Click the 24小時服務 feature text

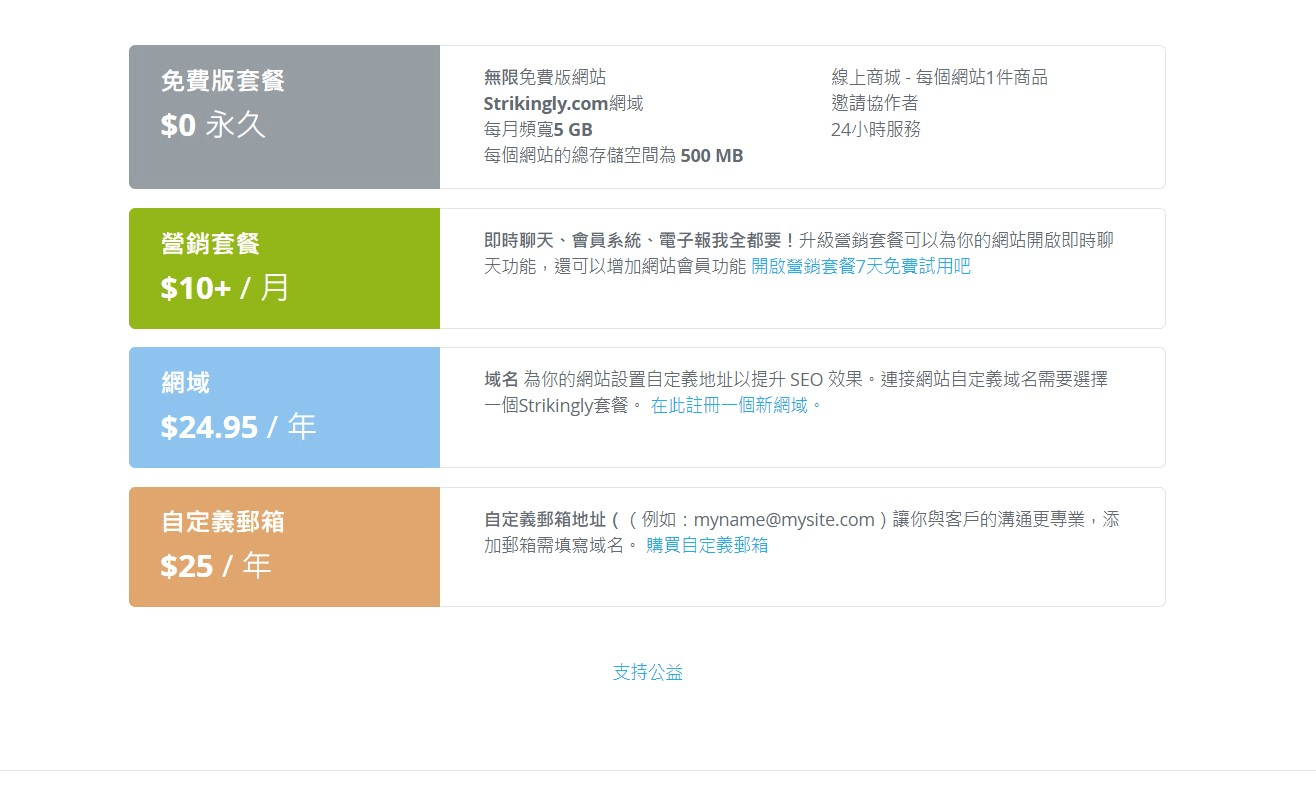tap(872, 129)
